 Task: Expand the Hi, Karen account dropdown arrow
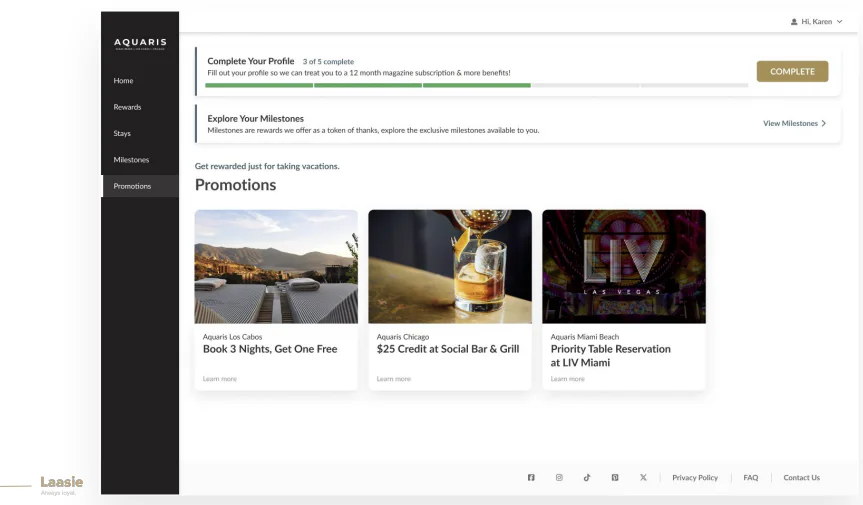tap(840, 22)
